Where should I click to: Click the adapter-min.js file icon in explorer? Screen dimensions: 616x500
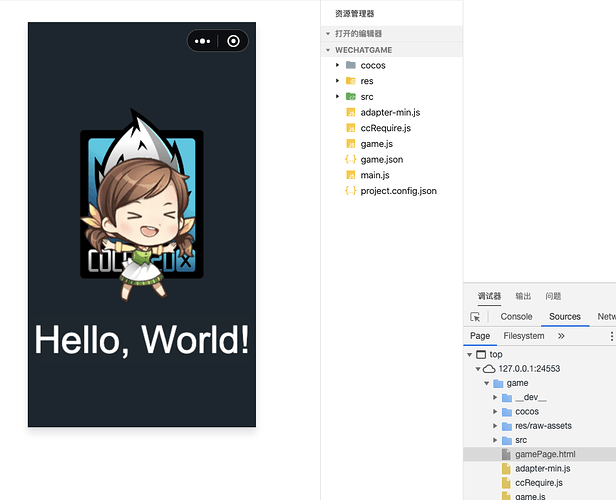click(351, 112)
